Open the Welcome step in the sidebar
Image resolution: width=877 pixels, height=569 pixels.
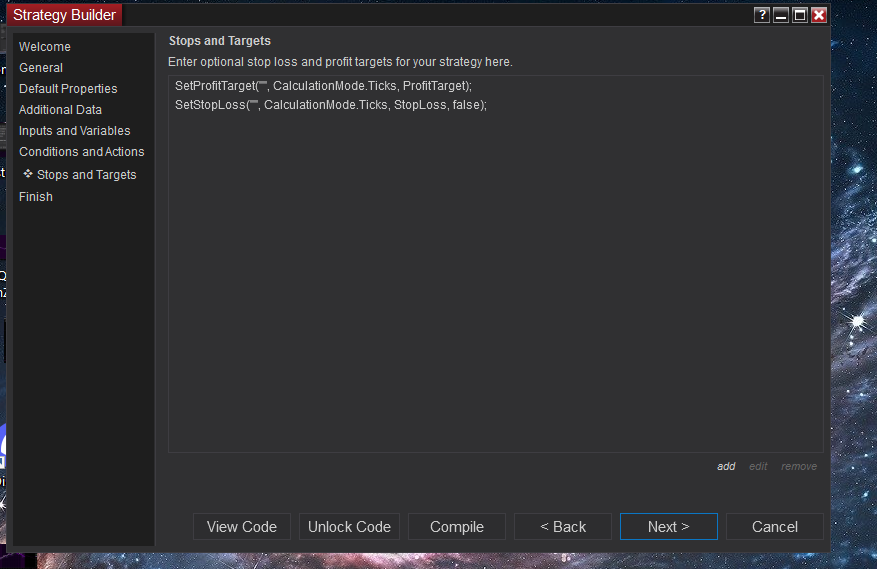point(45,46)
